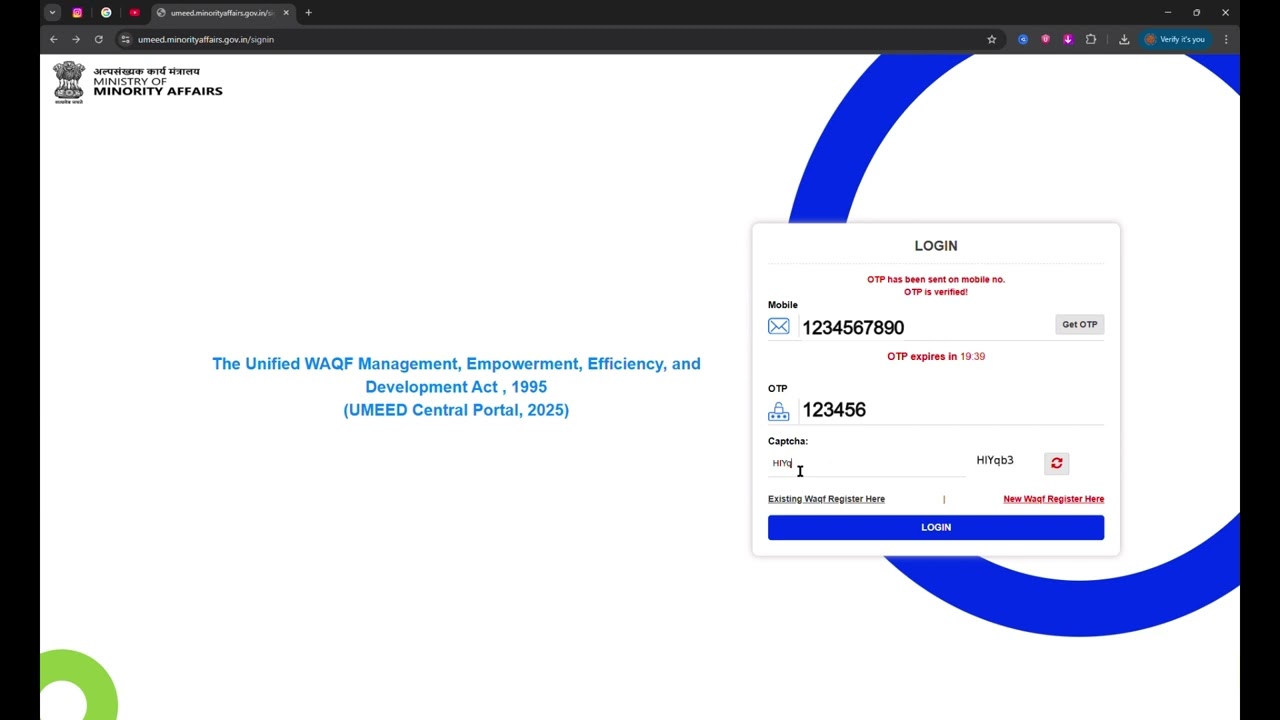Click the Ministry of Minority Affairs logo
1280x720 pixels.
click(138, 82)
